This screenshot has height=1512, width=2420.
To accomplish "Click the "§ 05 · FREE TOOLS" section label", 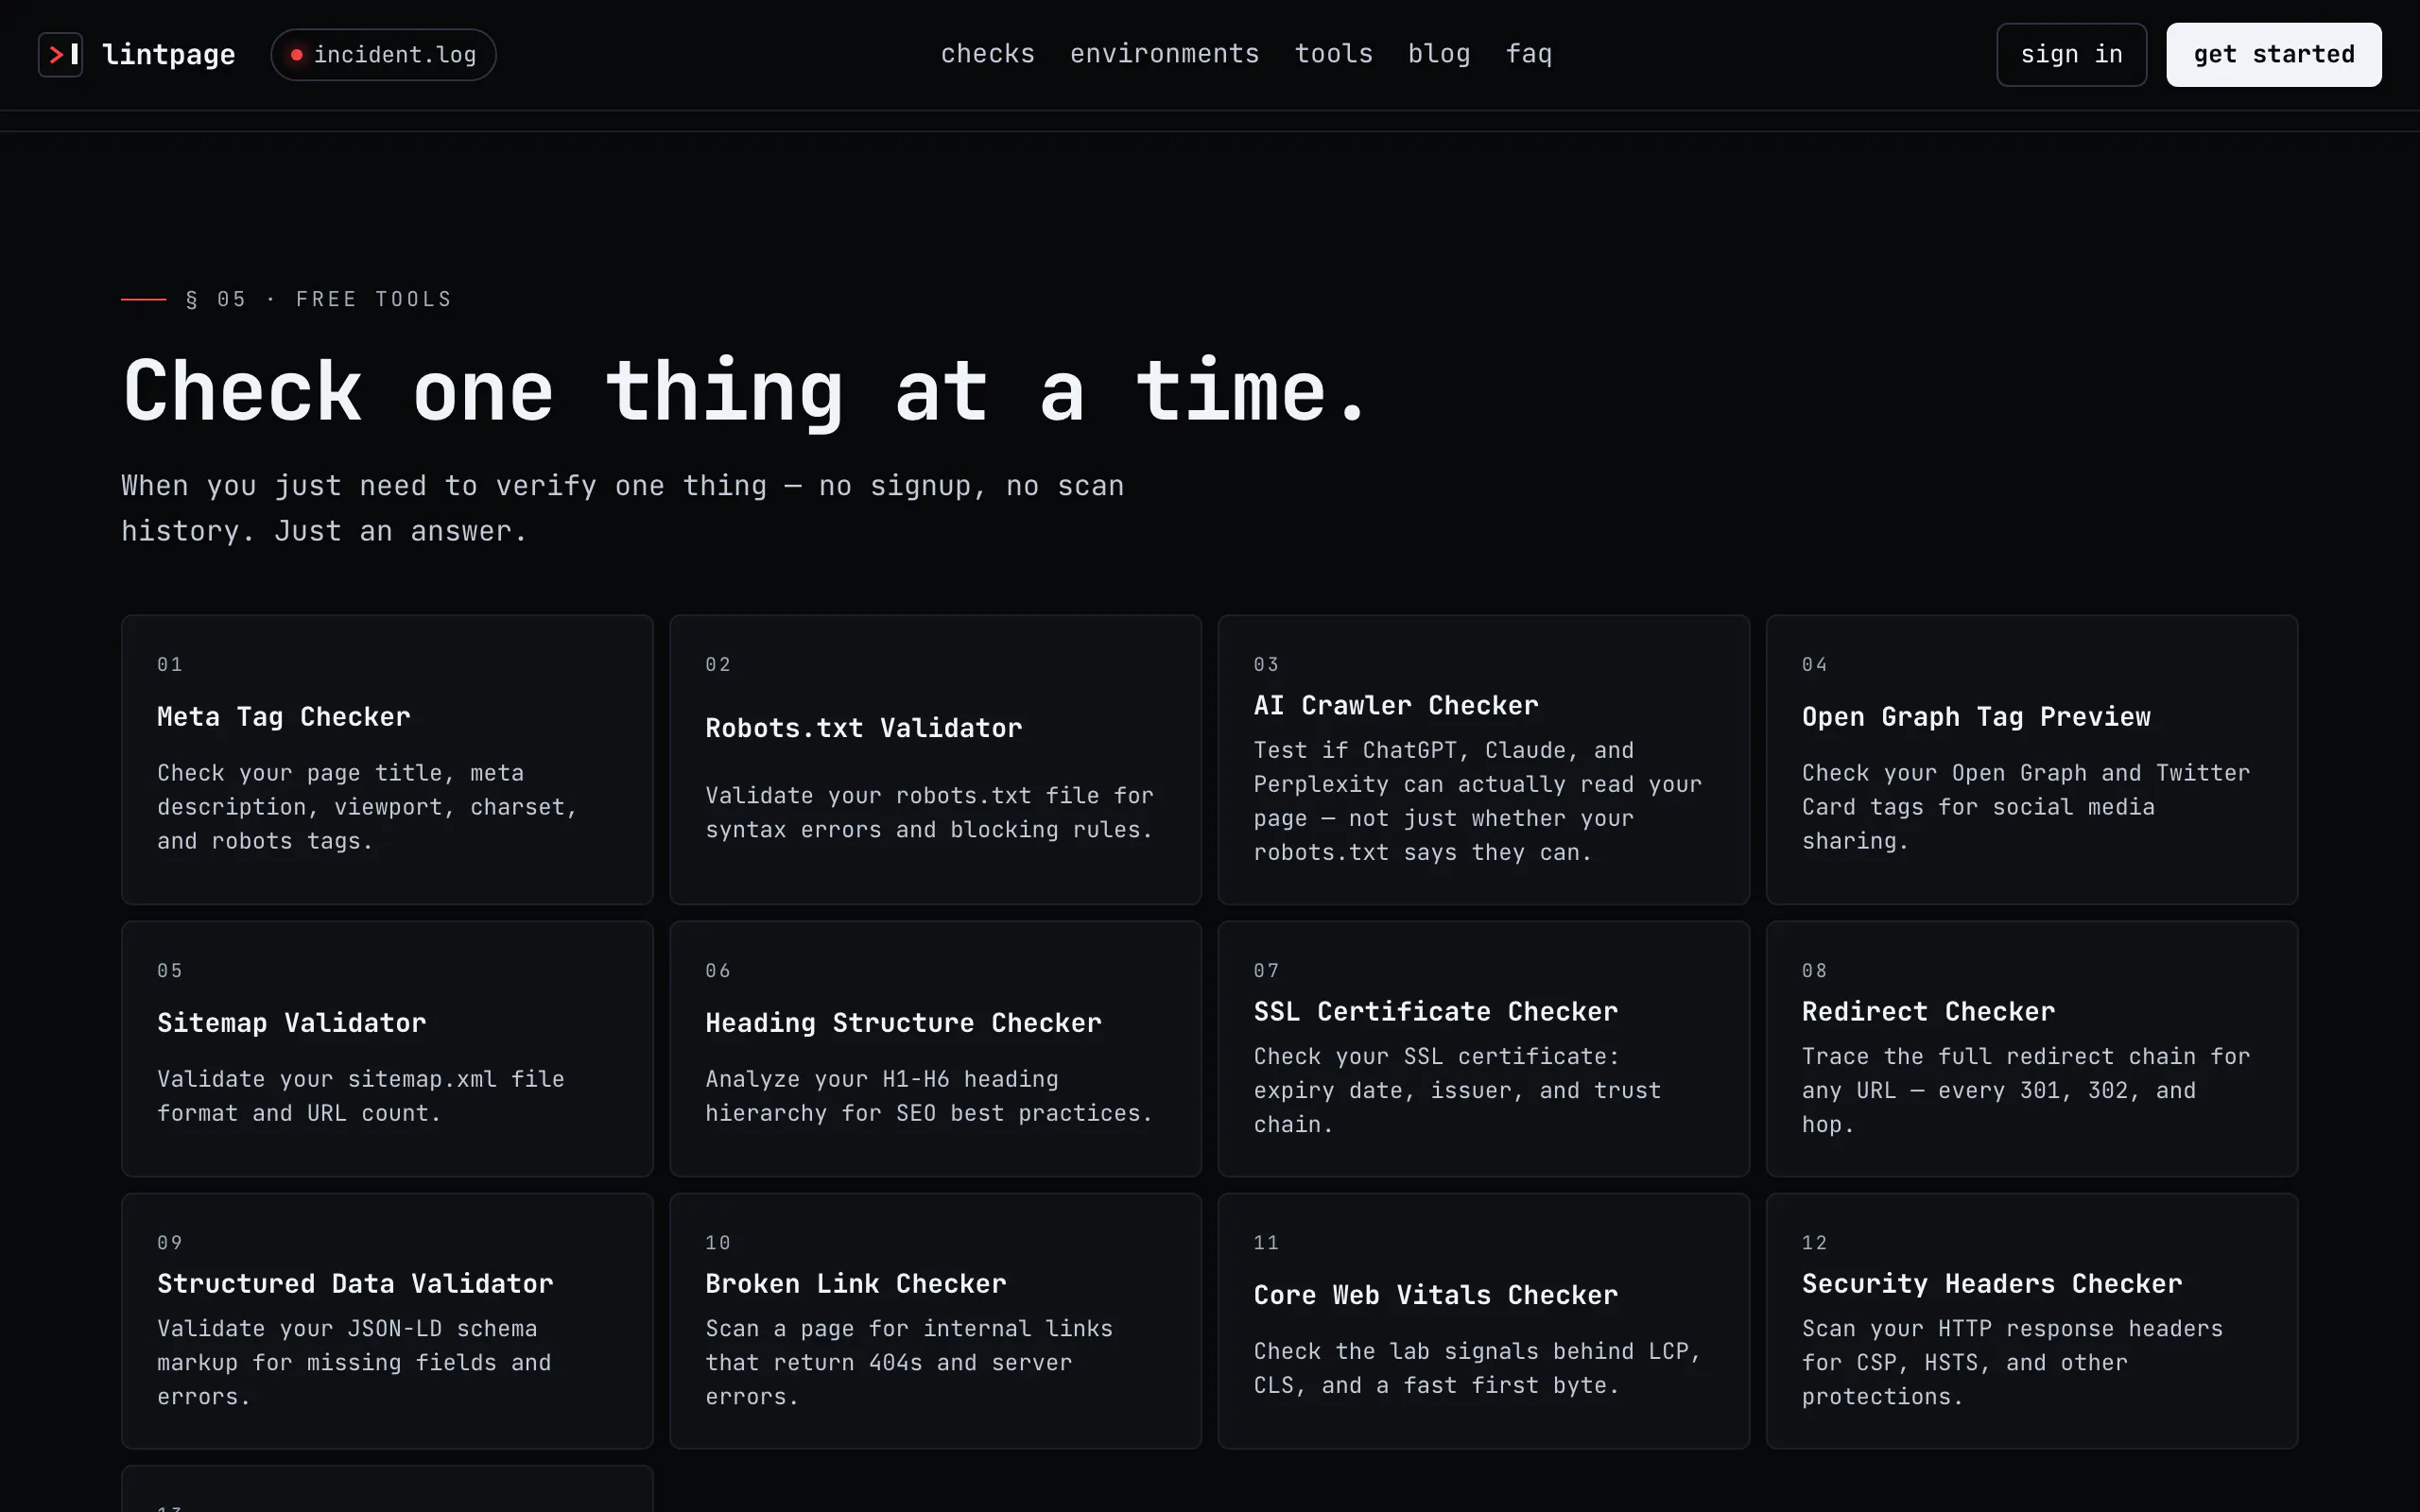I will 319,299.
